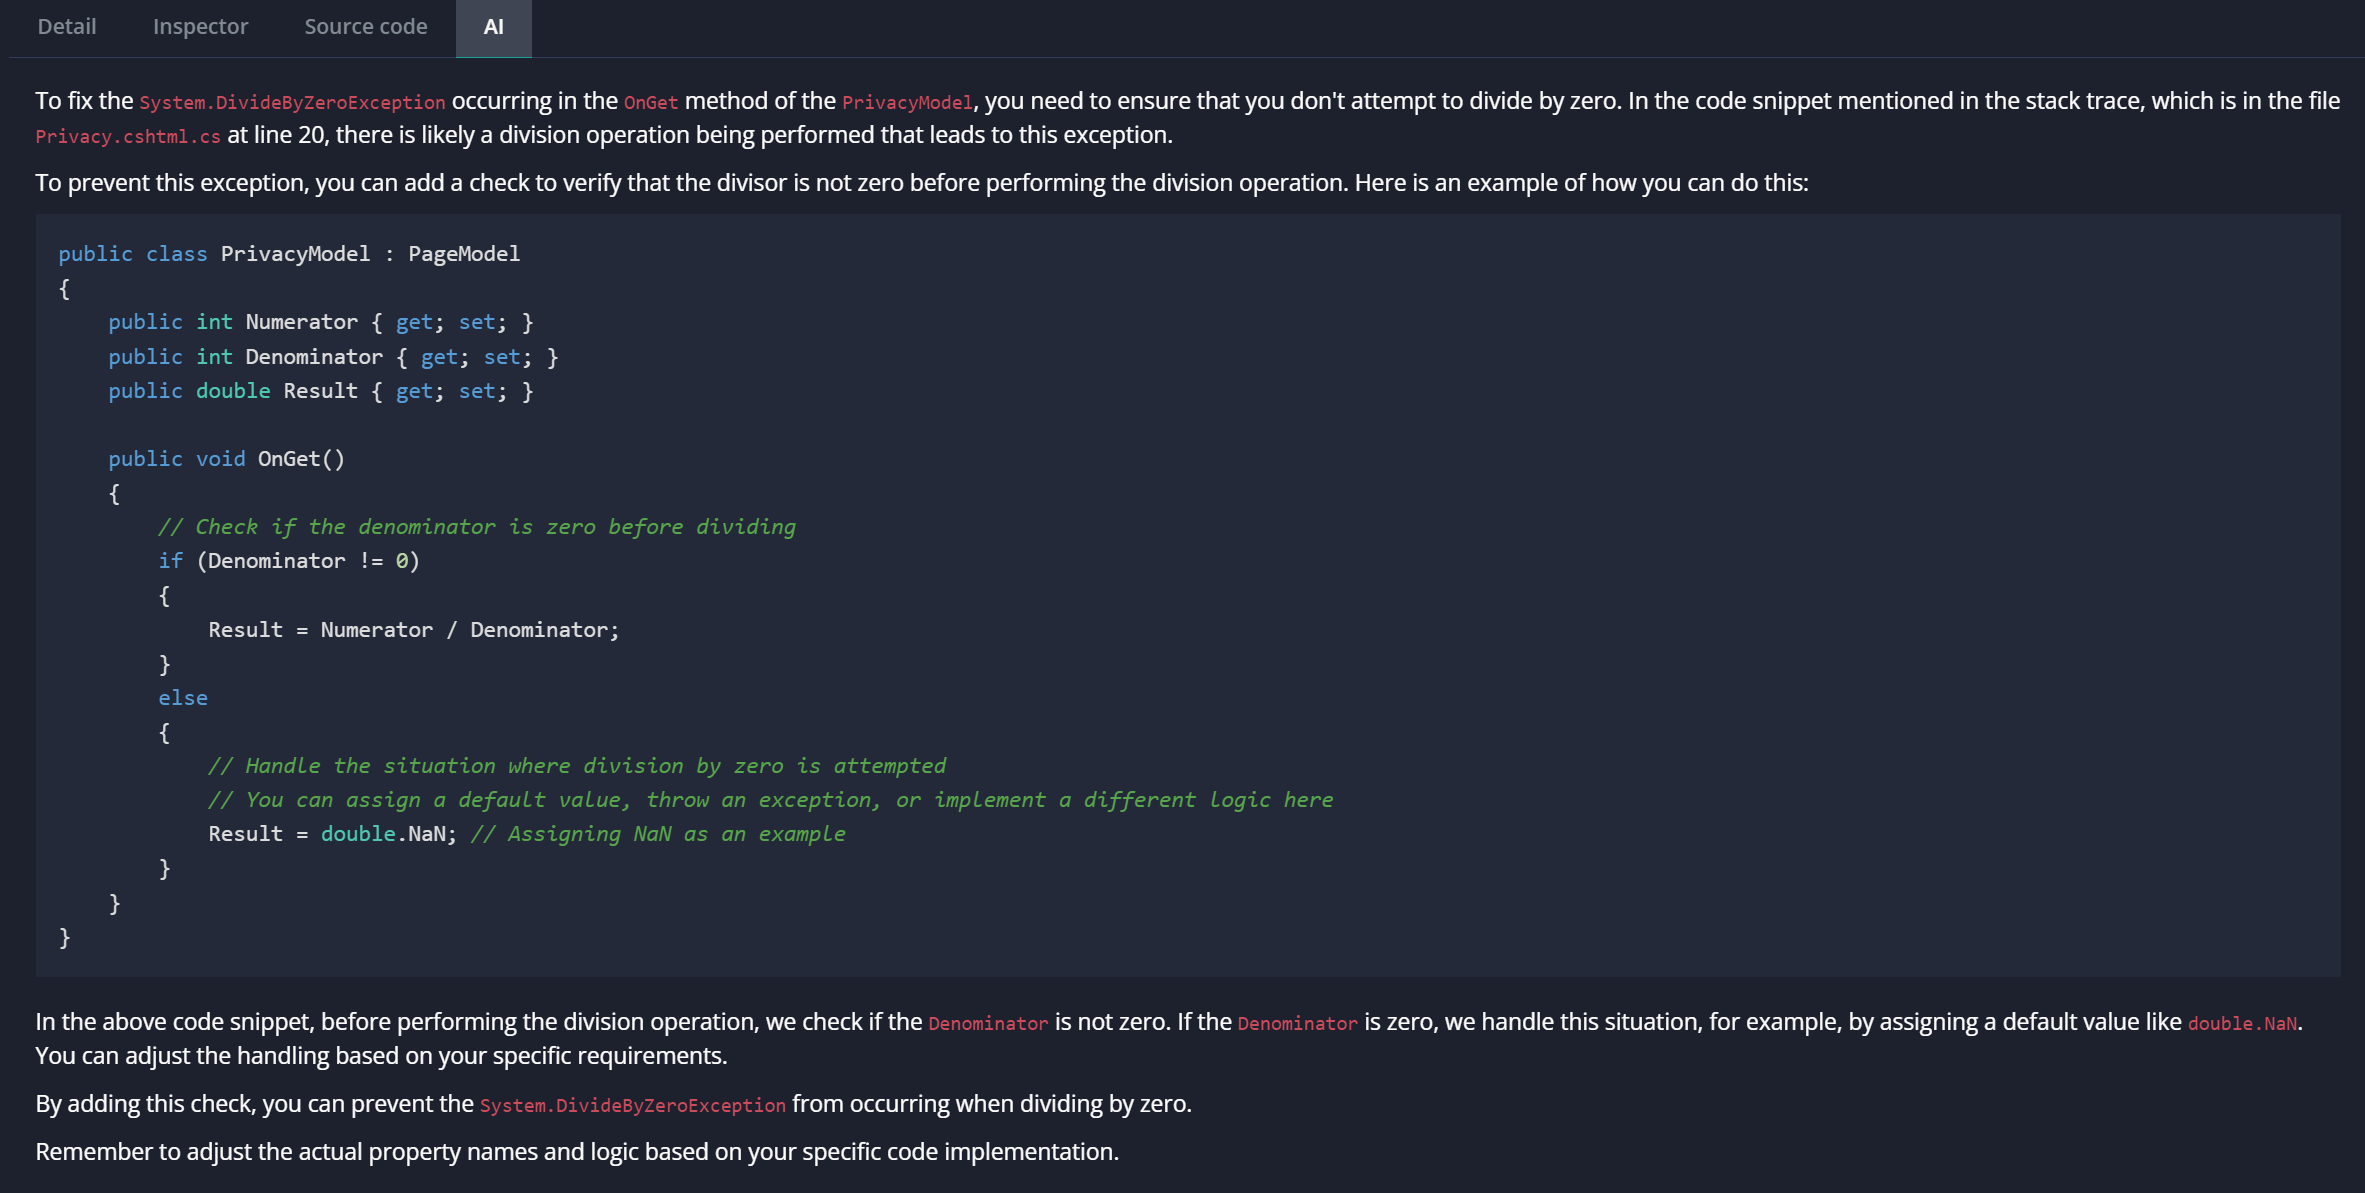
Task: Click the AI tab
Action: [x=493, y=26]
